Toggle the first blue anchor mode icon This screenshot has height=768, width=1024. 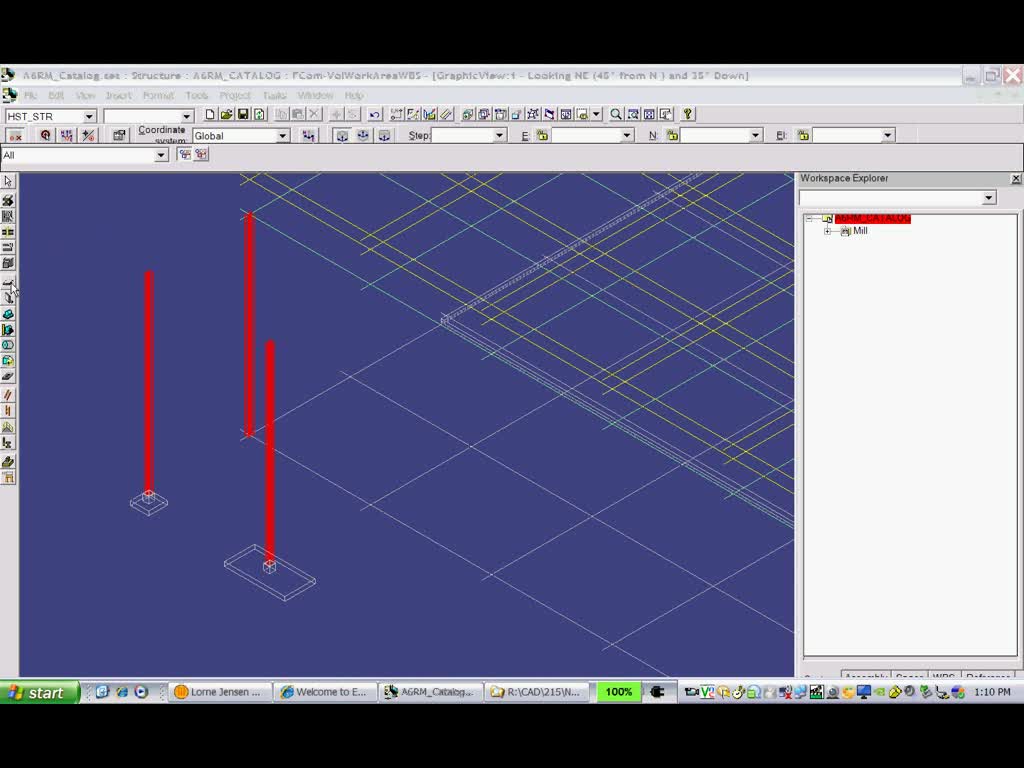pos(342,135)
